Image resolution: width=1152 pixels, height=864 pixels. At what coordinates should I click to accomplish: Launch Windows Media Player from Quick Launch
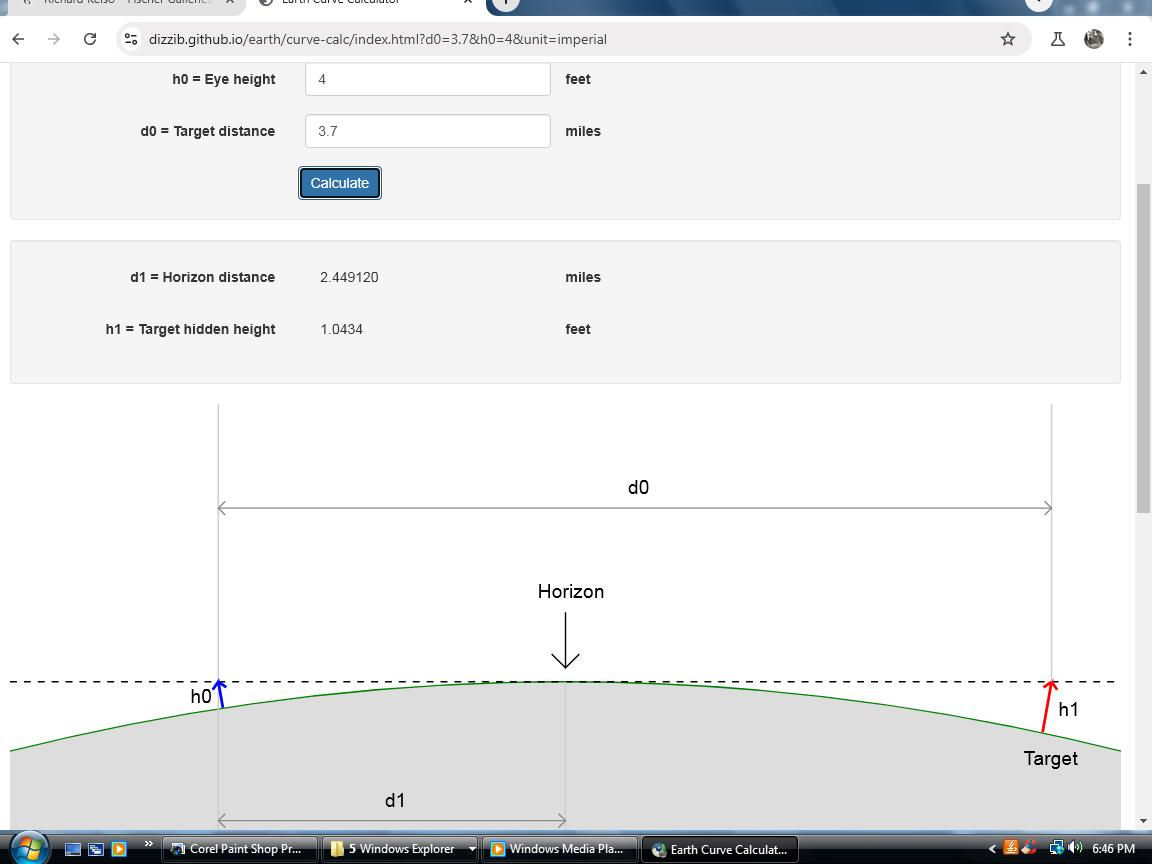[x=118, y=849]
